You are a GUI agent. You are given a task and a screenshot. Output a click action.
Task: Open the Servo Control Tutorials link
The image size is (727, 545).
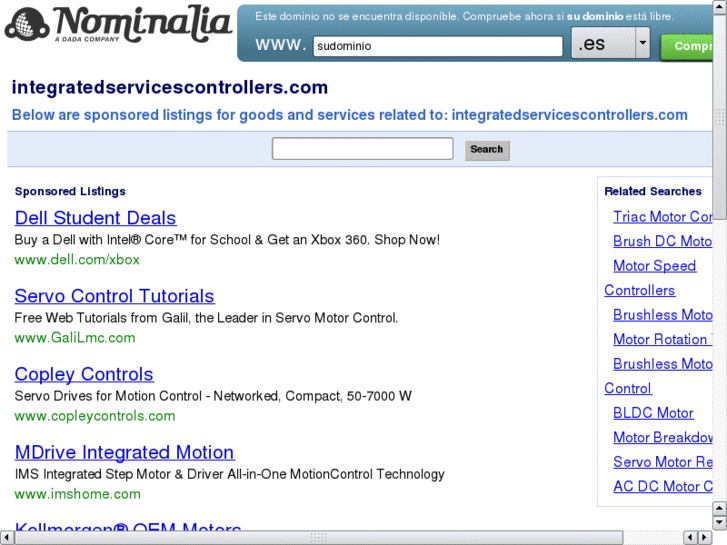(115, 296)
